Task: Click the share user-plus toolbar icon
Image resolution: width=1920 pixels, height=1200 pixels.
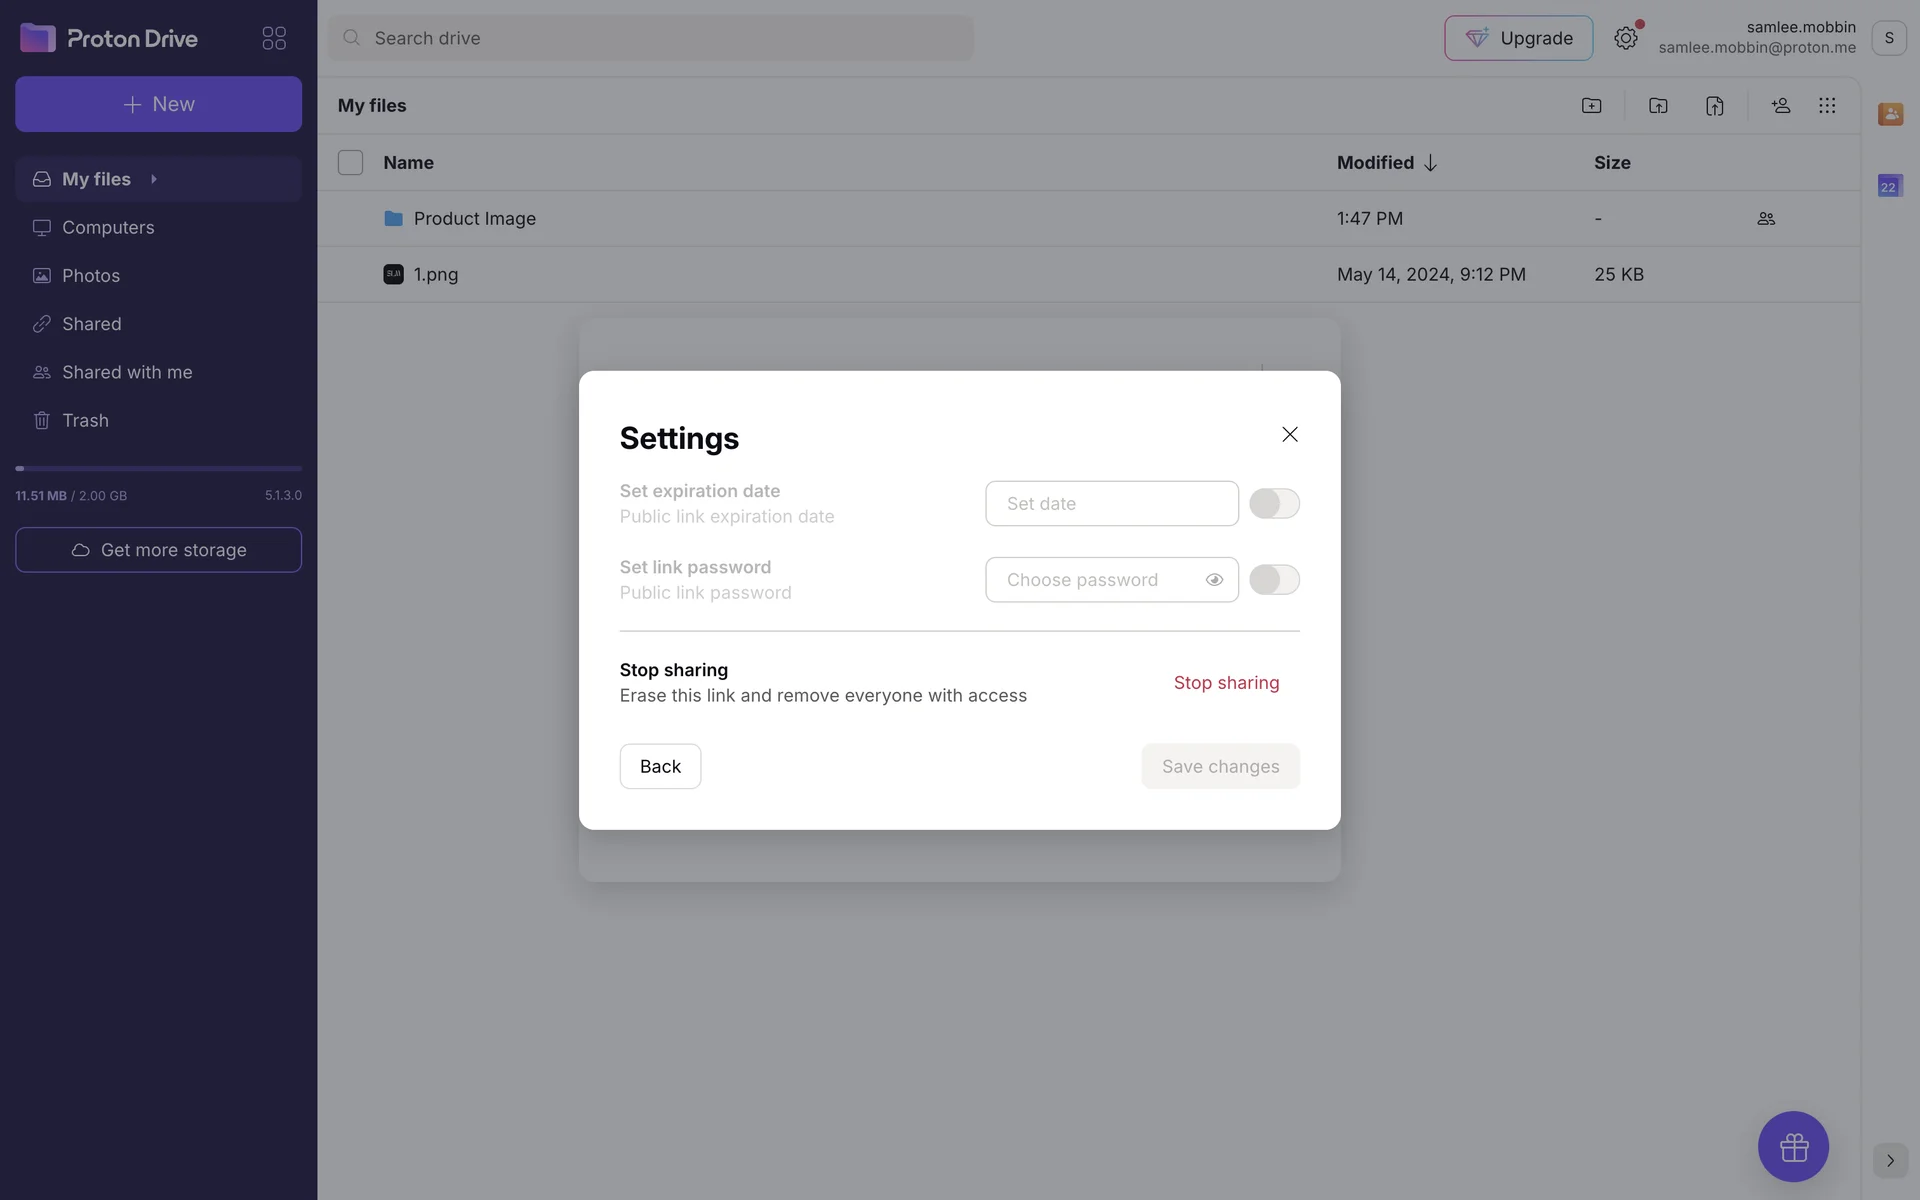Action: coord(1780,106)
